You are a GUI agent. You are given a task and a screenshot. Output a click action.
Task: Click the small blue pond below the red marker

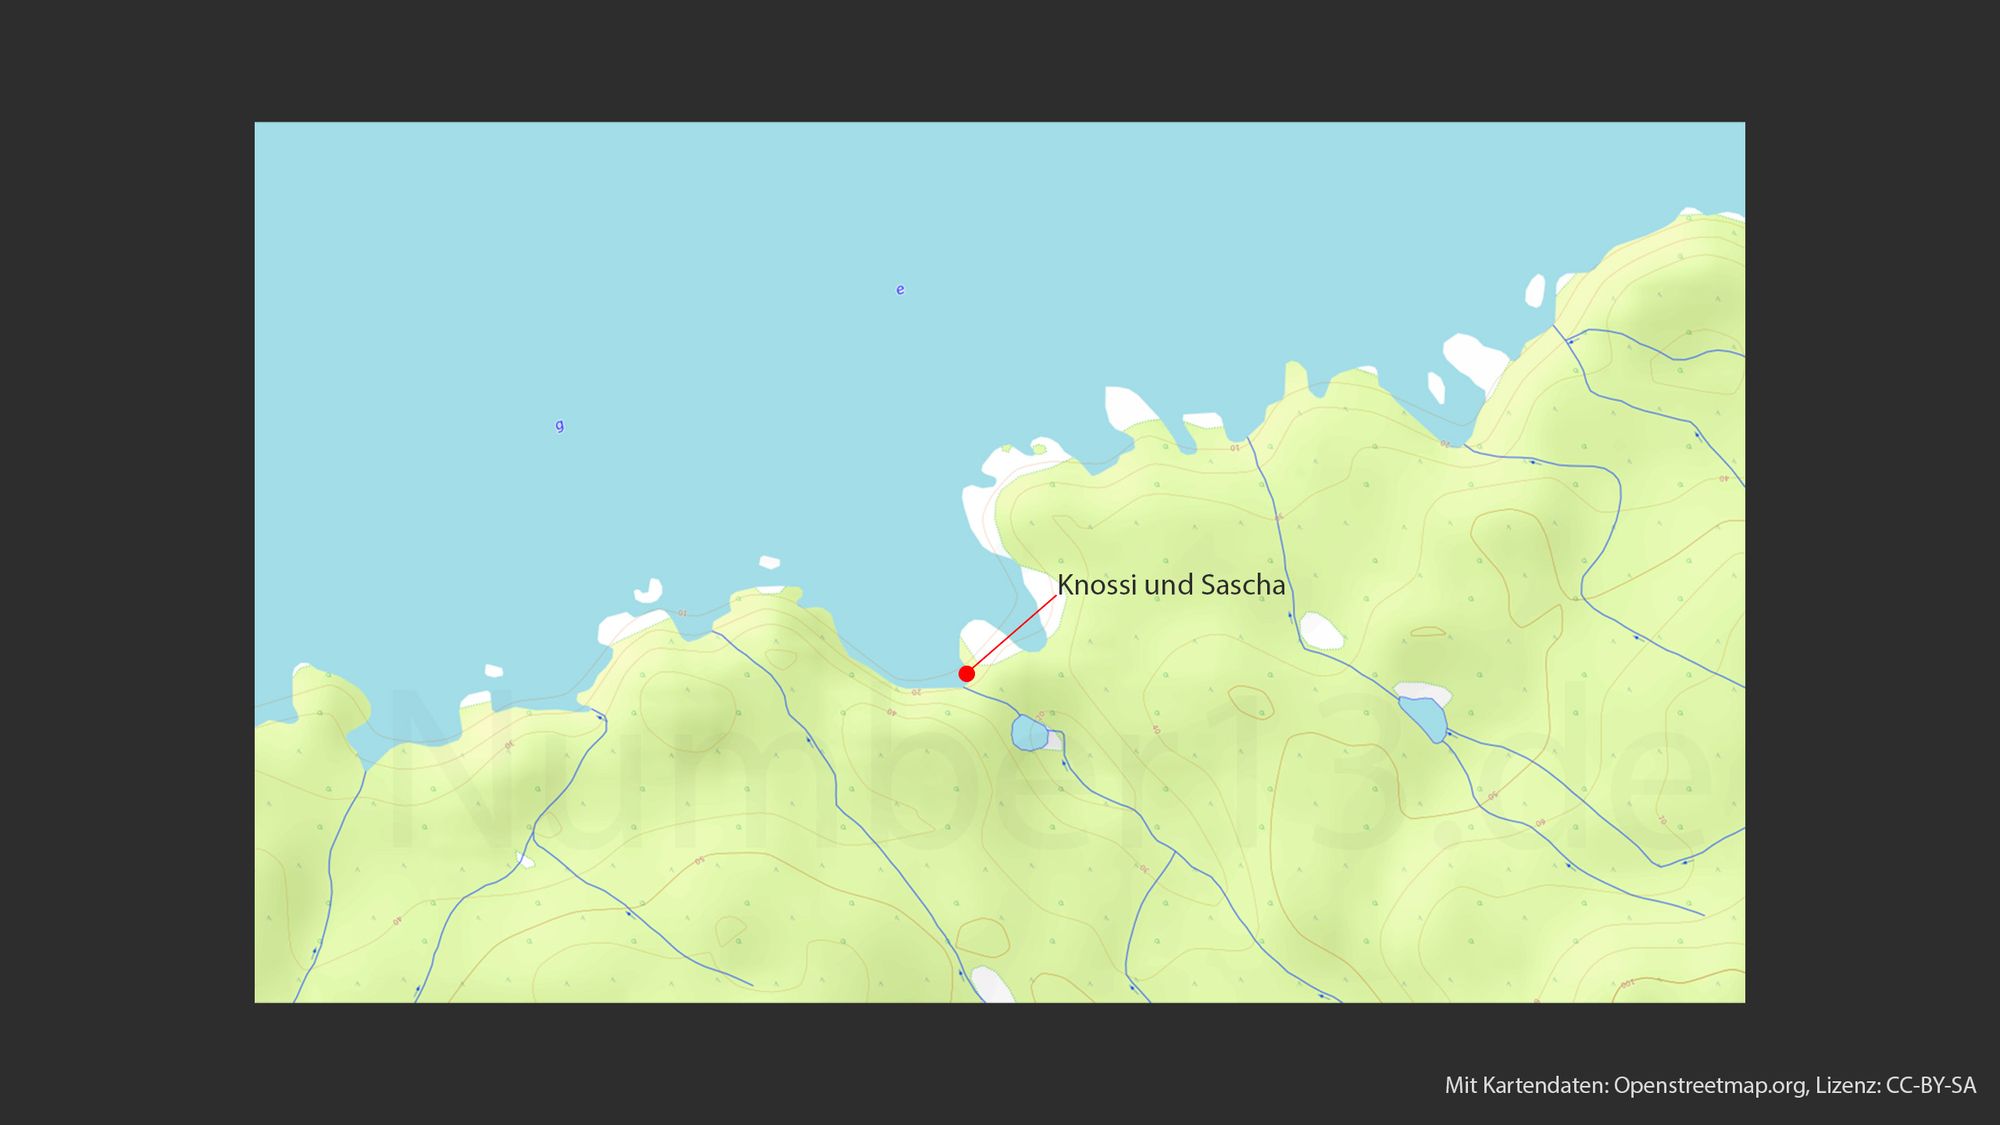tap(1029, 733)
